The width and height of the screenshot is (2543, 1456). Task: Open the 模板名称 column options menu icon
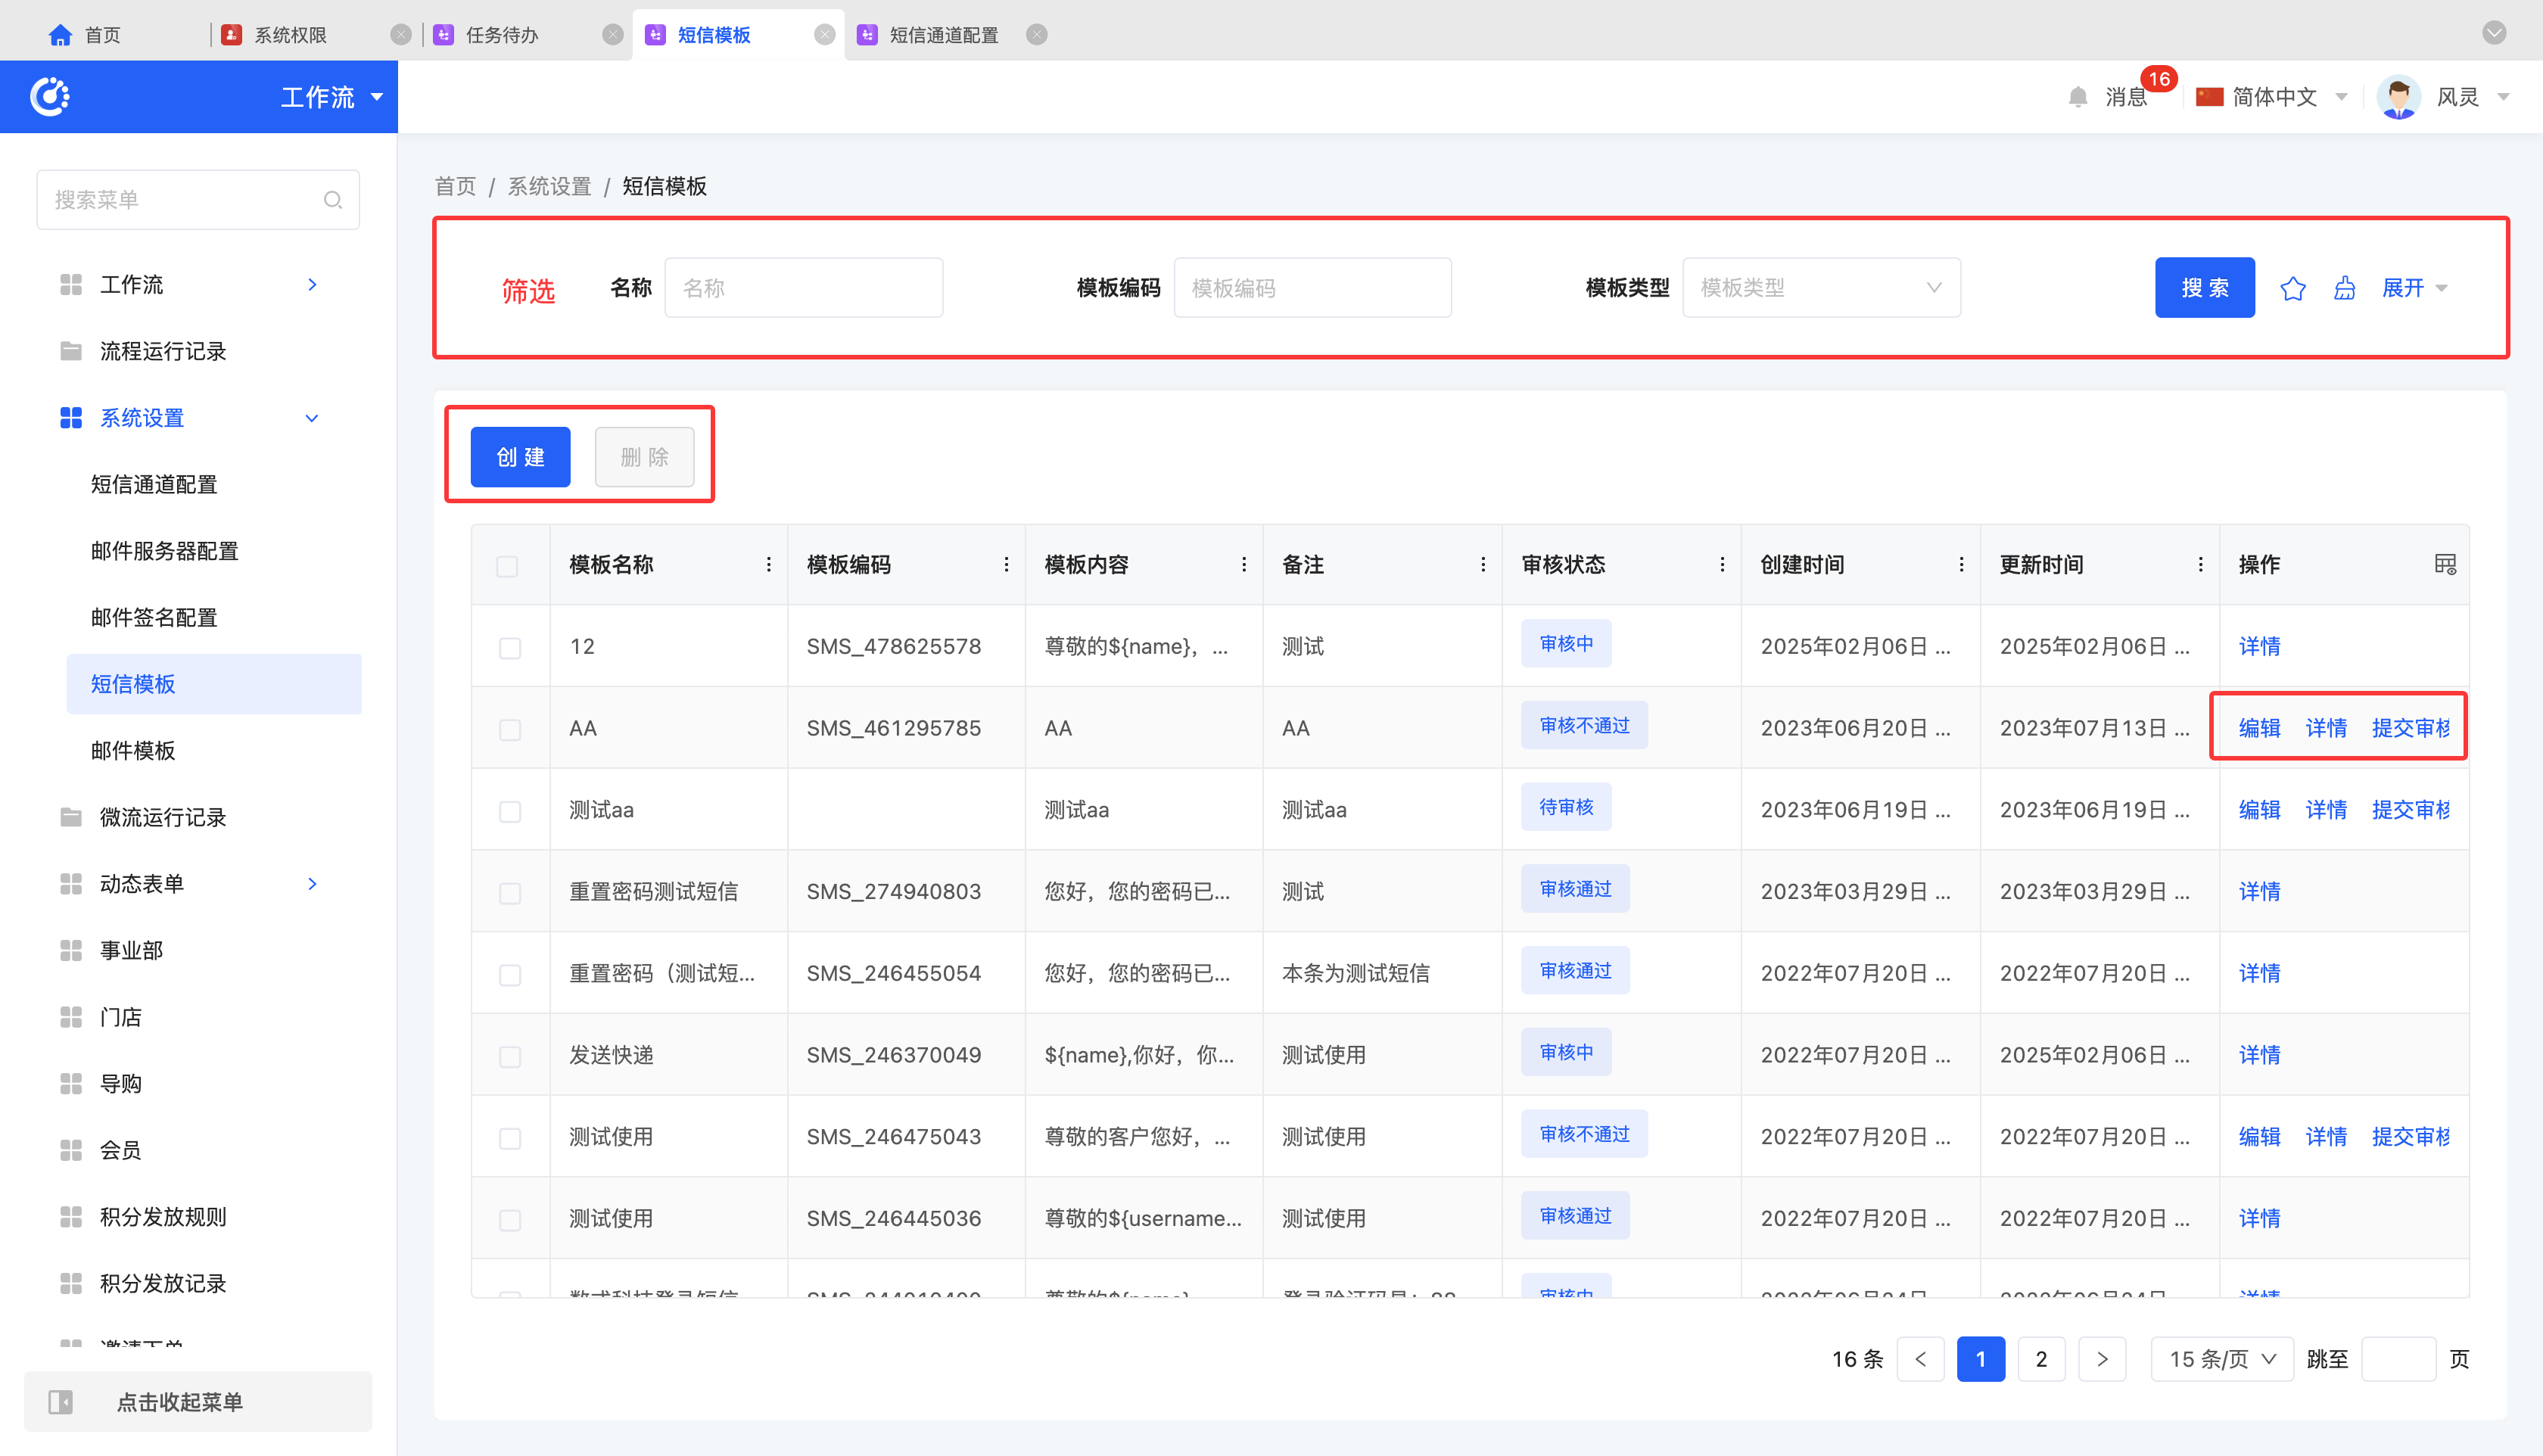click(768, 565)
